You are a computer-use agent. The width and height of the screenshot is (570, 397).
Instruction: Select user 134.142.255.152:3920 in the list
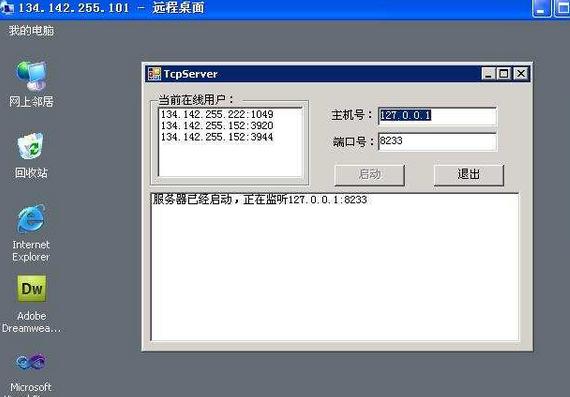pos(217,126)
